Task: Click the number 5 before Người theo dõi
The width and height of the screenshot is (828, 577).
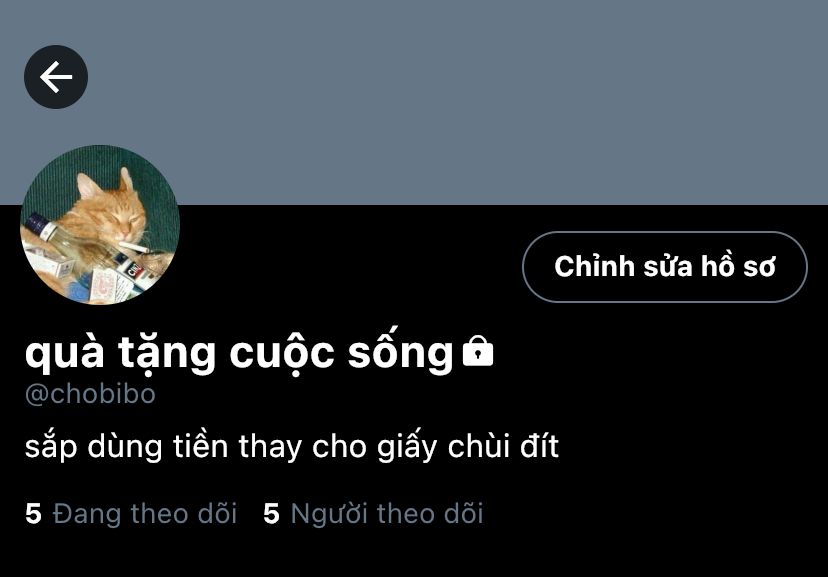Action: (271, 514)
